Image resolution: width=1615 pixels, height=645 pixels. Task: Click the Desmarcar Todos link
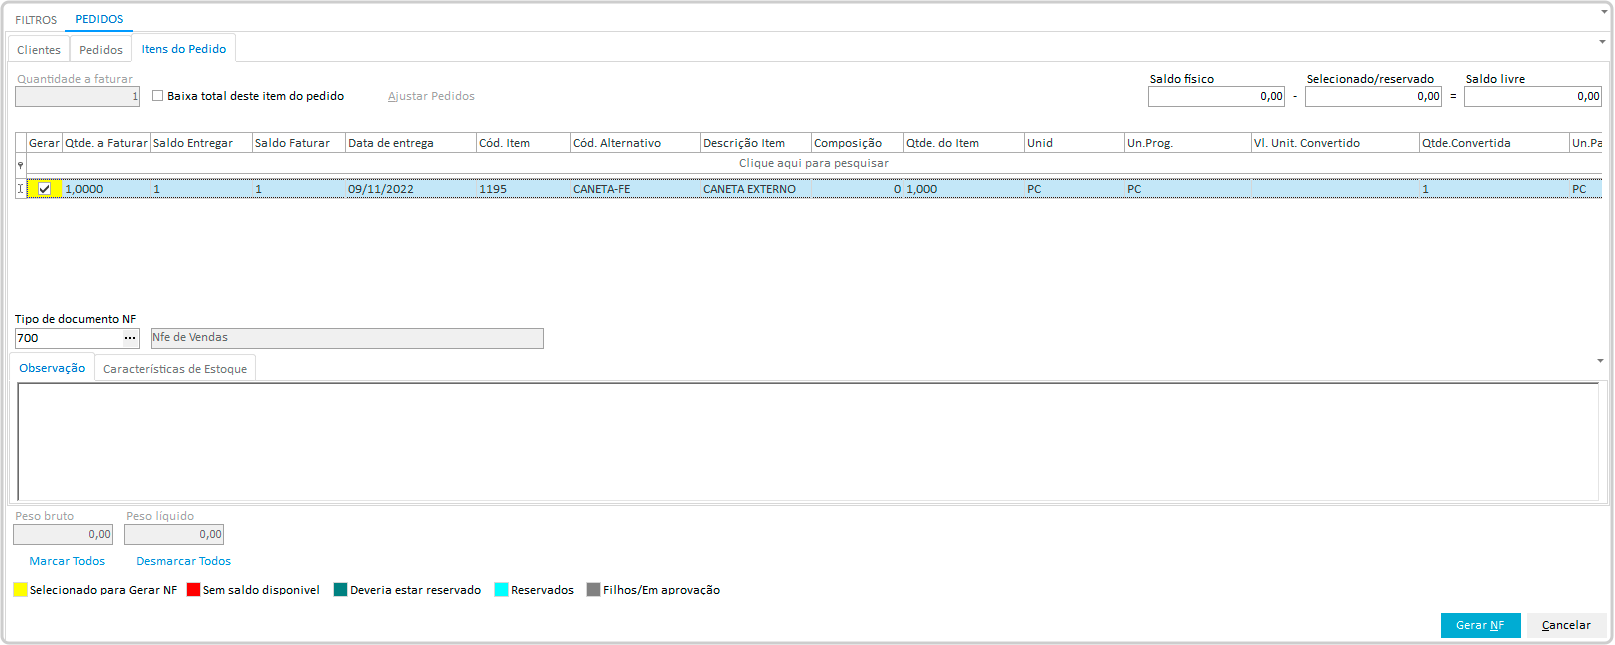pos(183,561)
